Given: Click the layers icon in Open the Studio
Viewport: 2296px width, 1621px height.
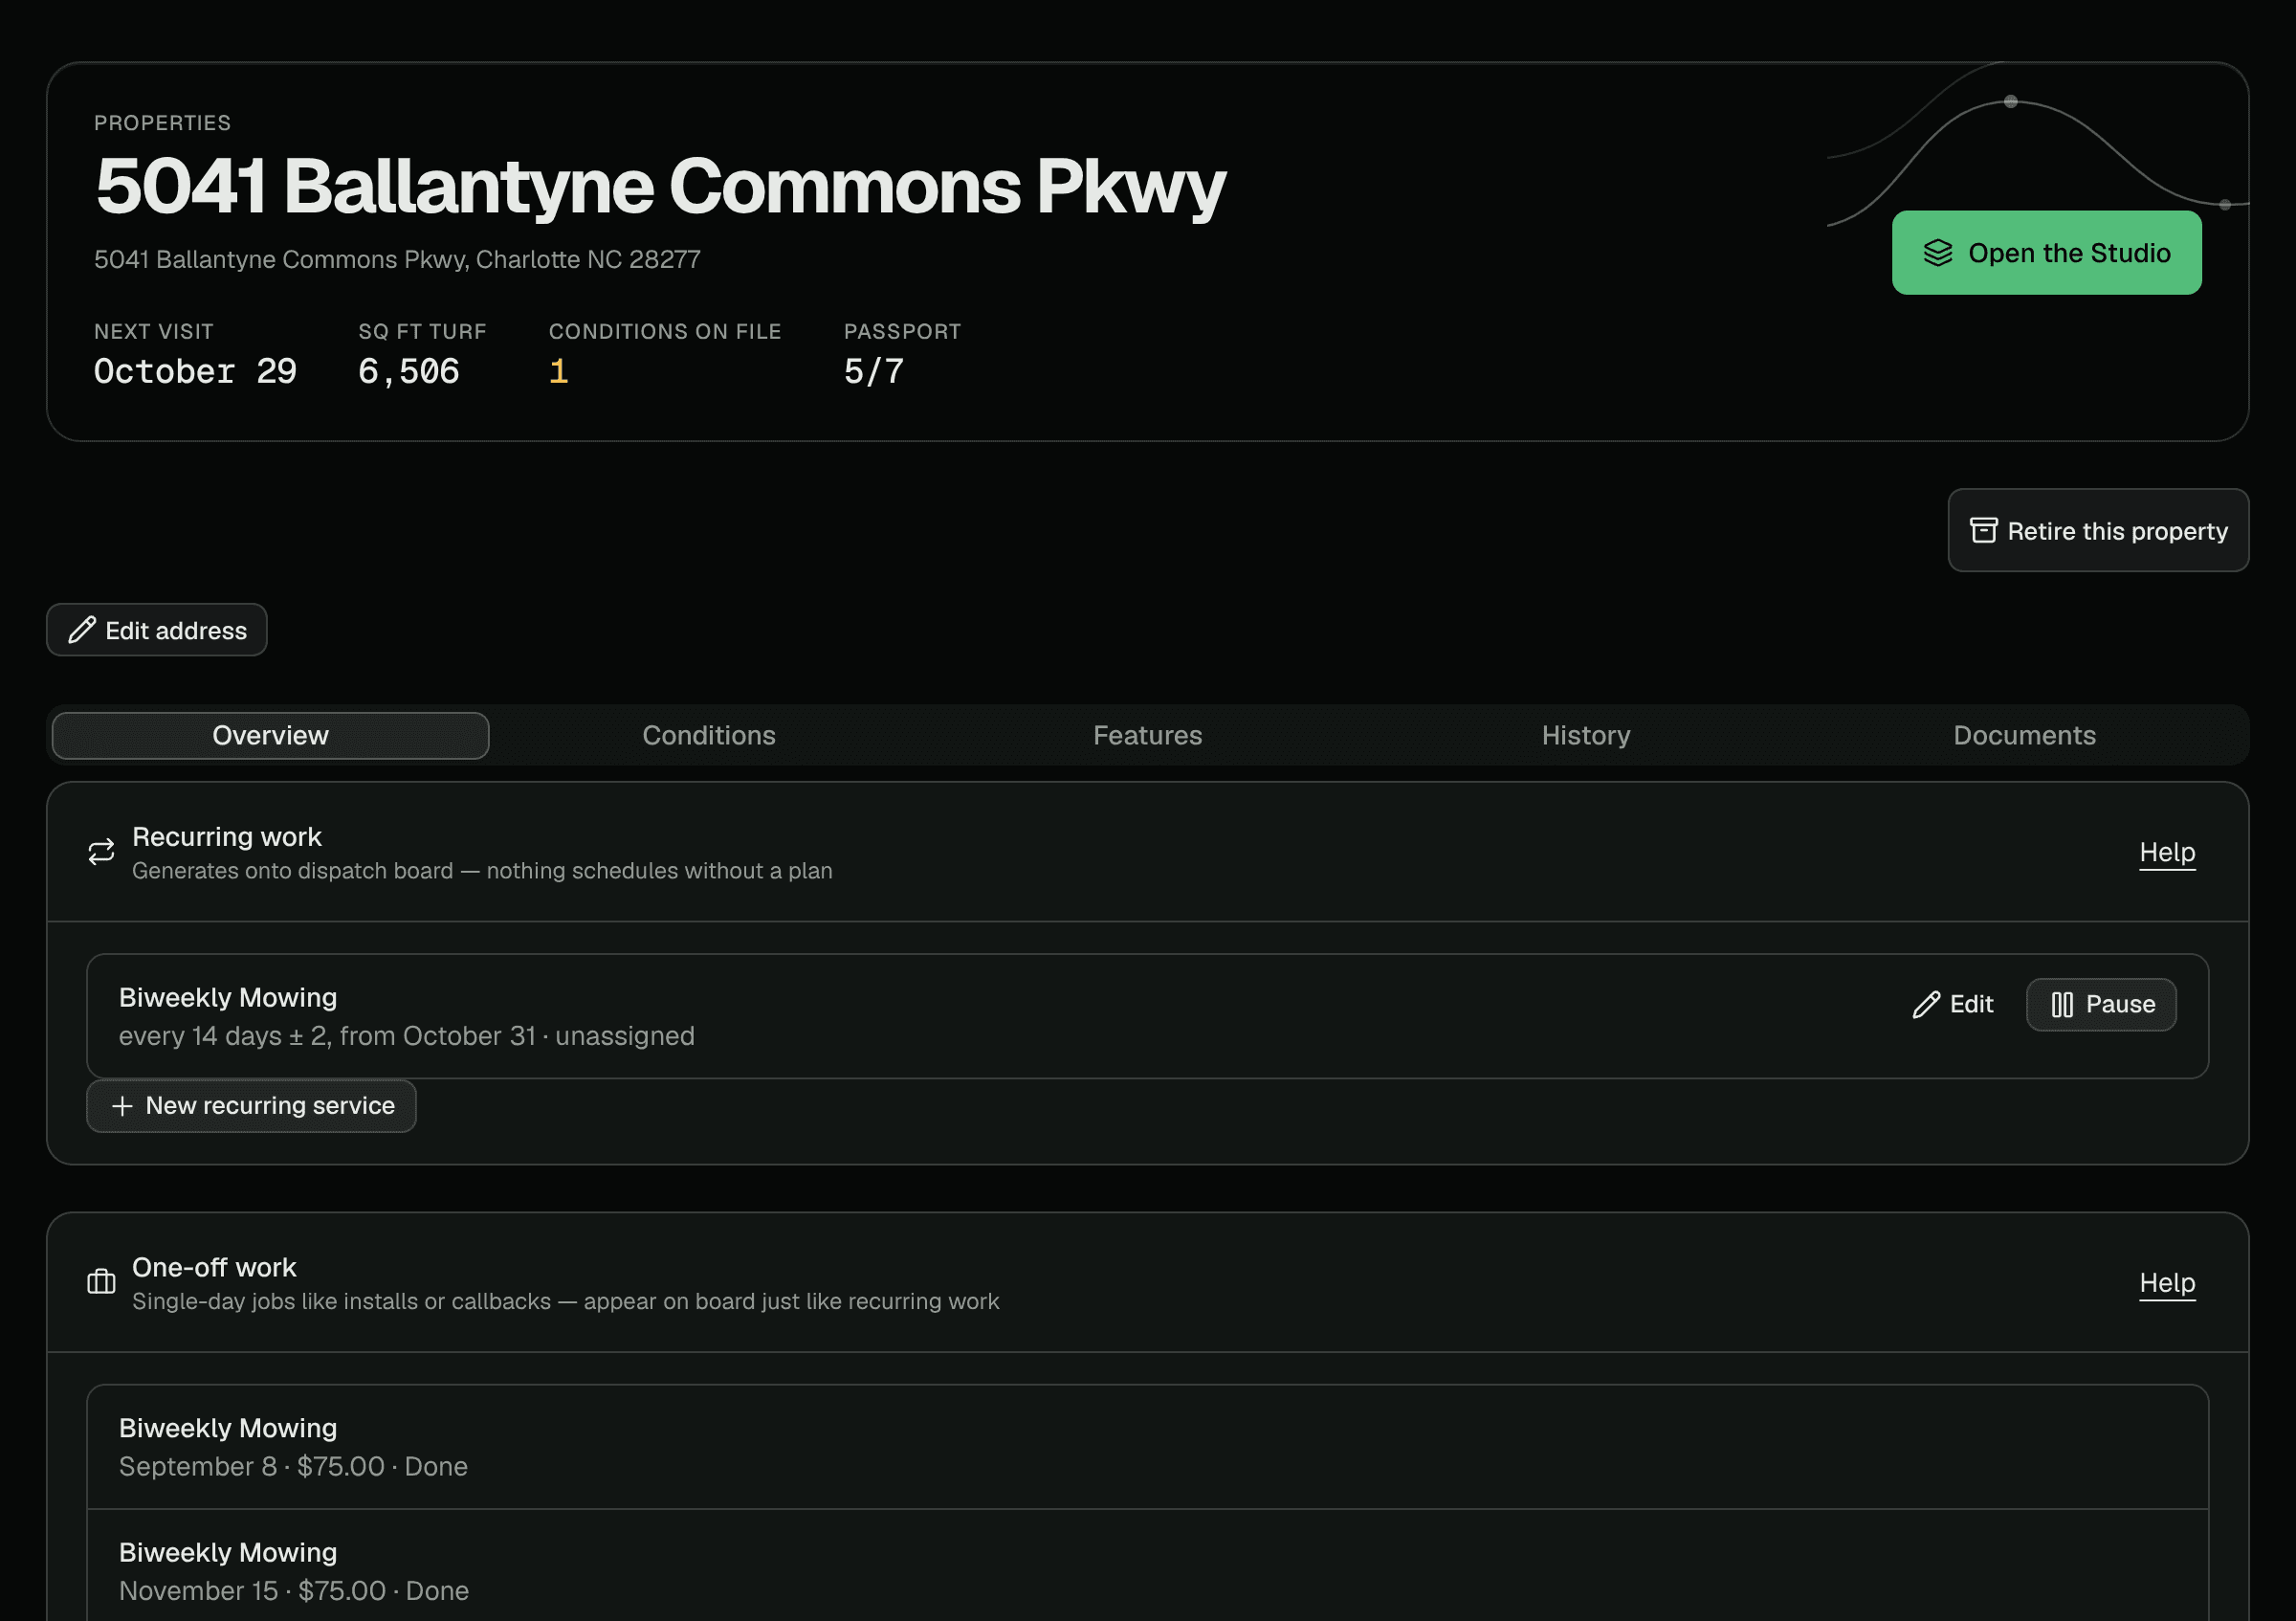Looking at the screenshot, I should click(x=1937, y=253).
